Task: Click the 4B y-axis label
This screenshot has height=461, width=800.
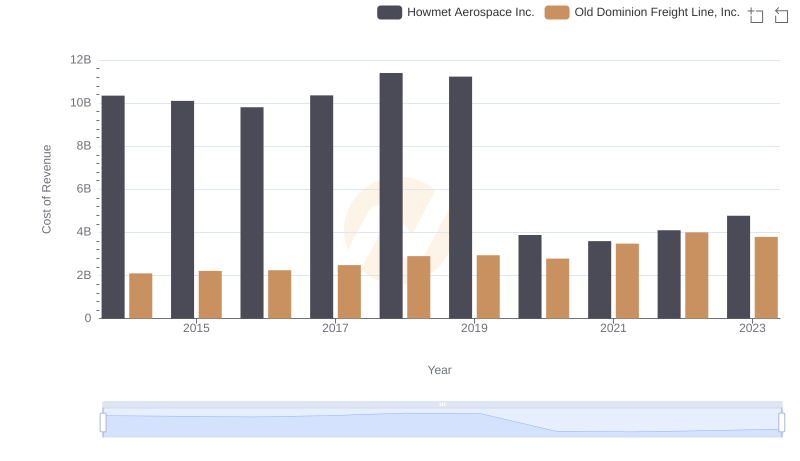Action: pyautogui.click(x=84, y=232)
